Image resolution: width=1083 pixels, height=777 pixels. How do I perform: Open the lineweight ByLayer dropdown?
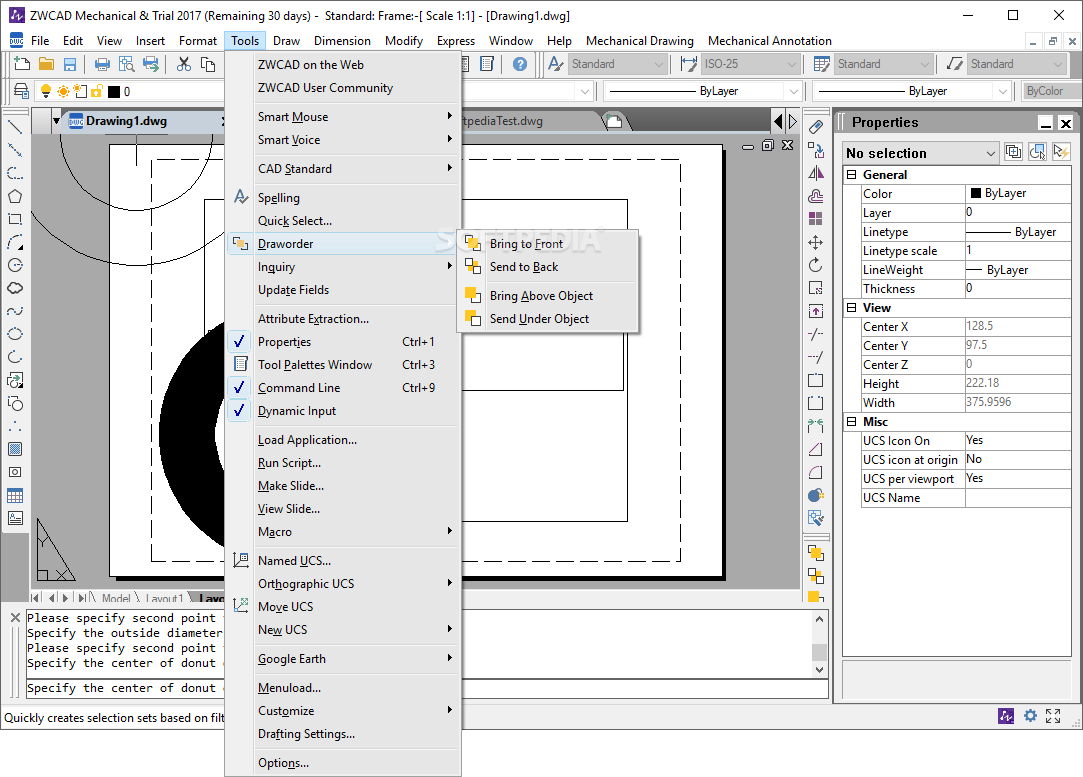pyautogui.click(x=912, y=91)
